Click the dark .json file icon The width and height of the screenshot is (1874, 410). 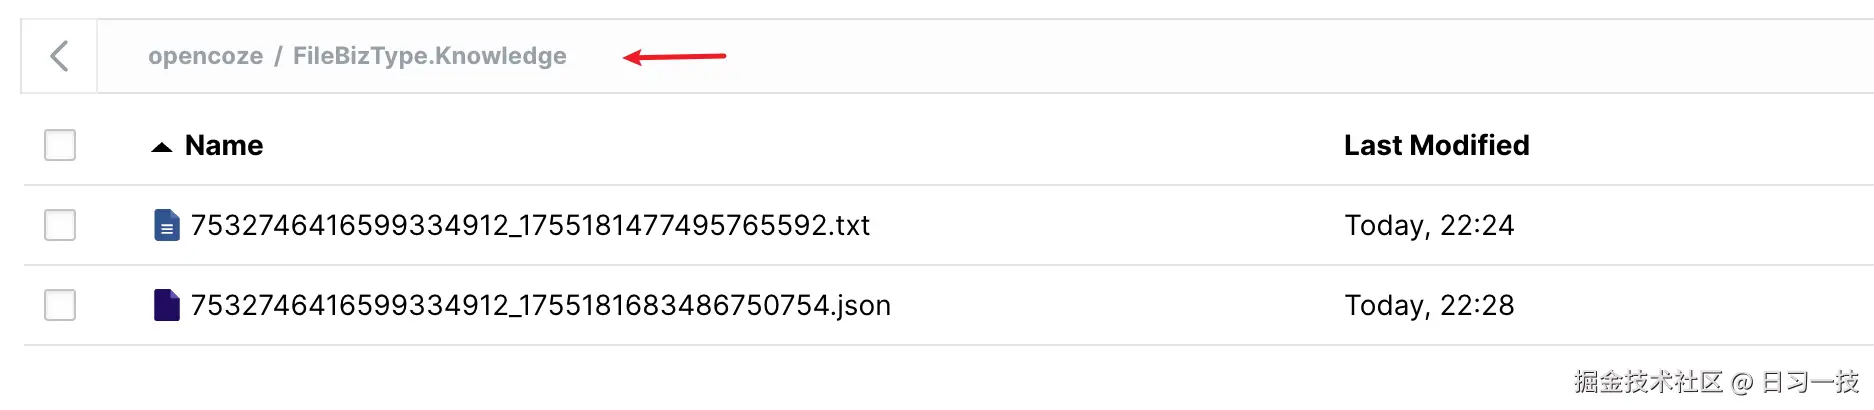167,305
